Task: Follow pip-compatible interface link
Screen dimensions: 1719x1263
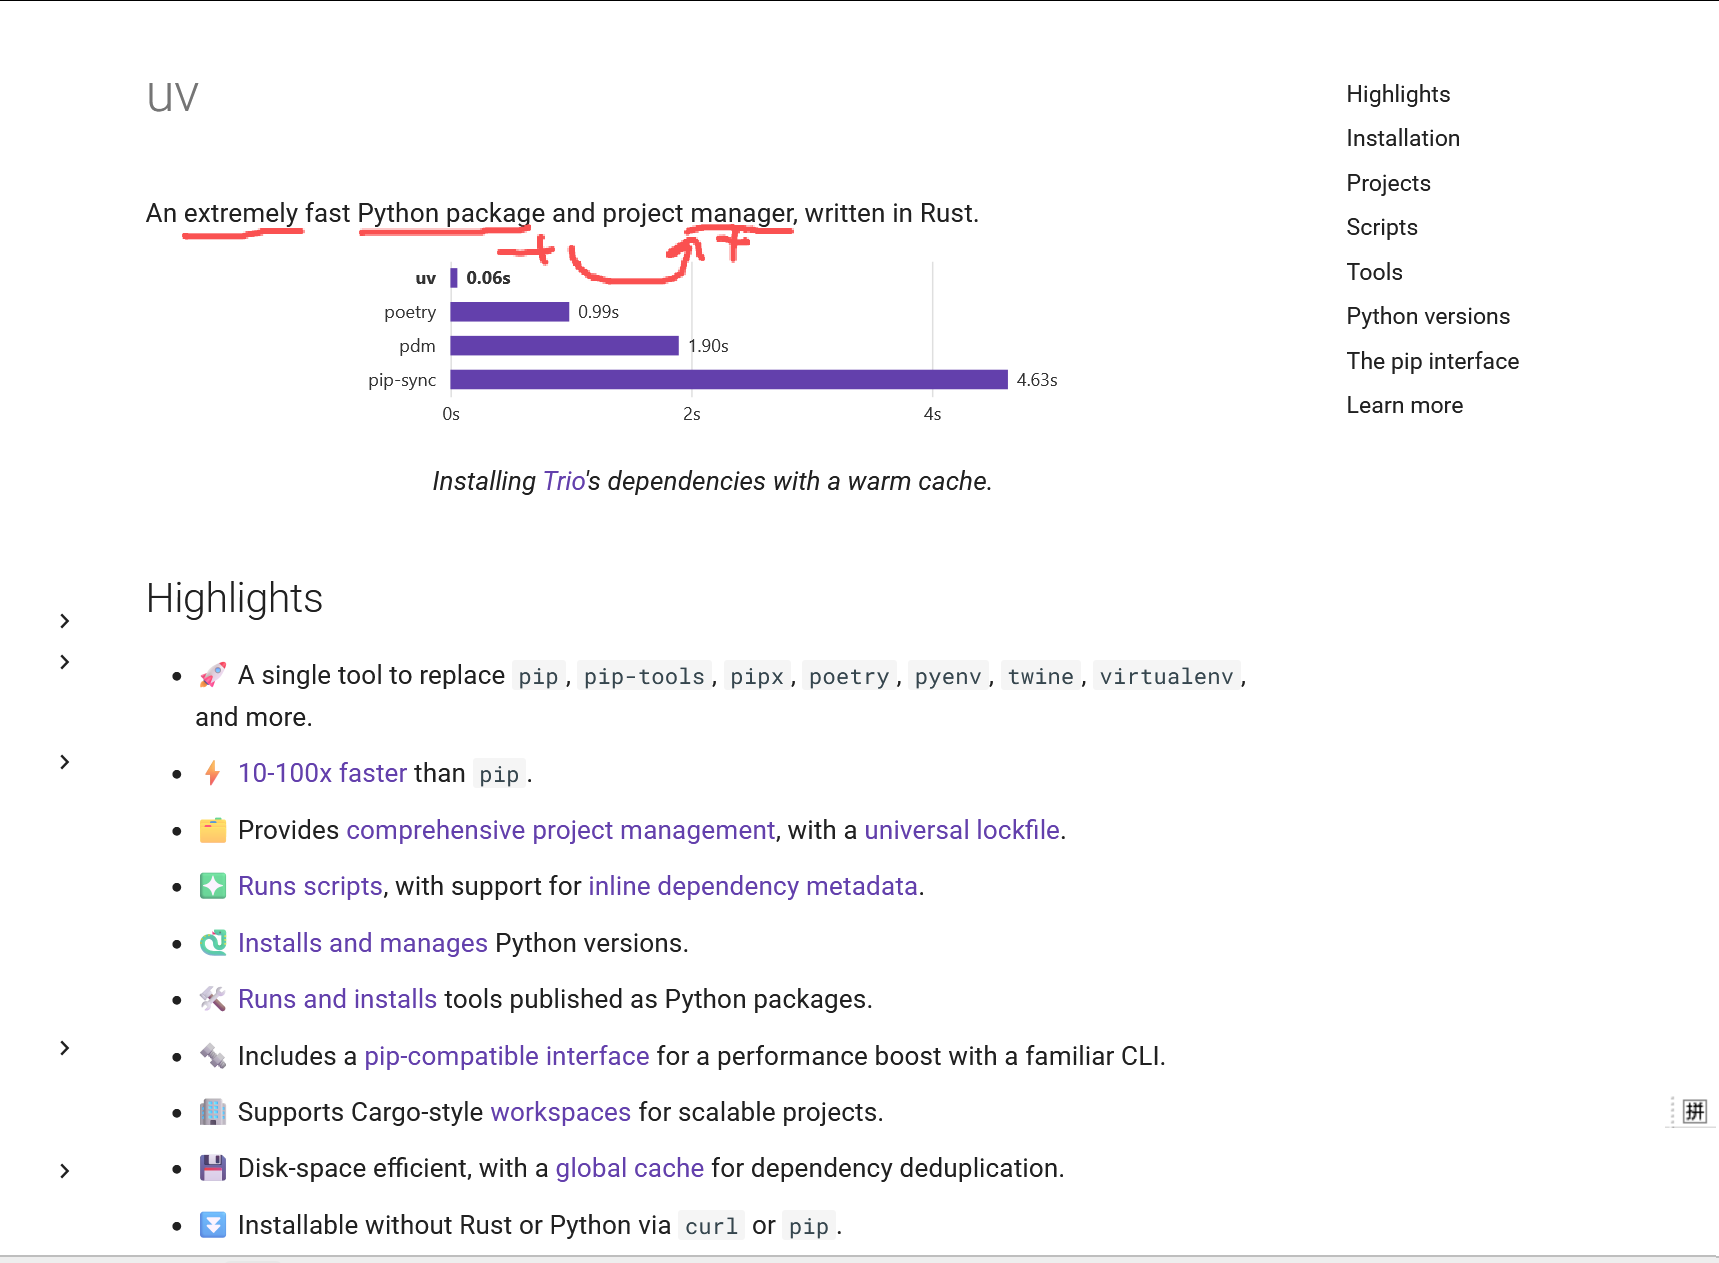Action: 506,1056
